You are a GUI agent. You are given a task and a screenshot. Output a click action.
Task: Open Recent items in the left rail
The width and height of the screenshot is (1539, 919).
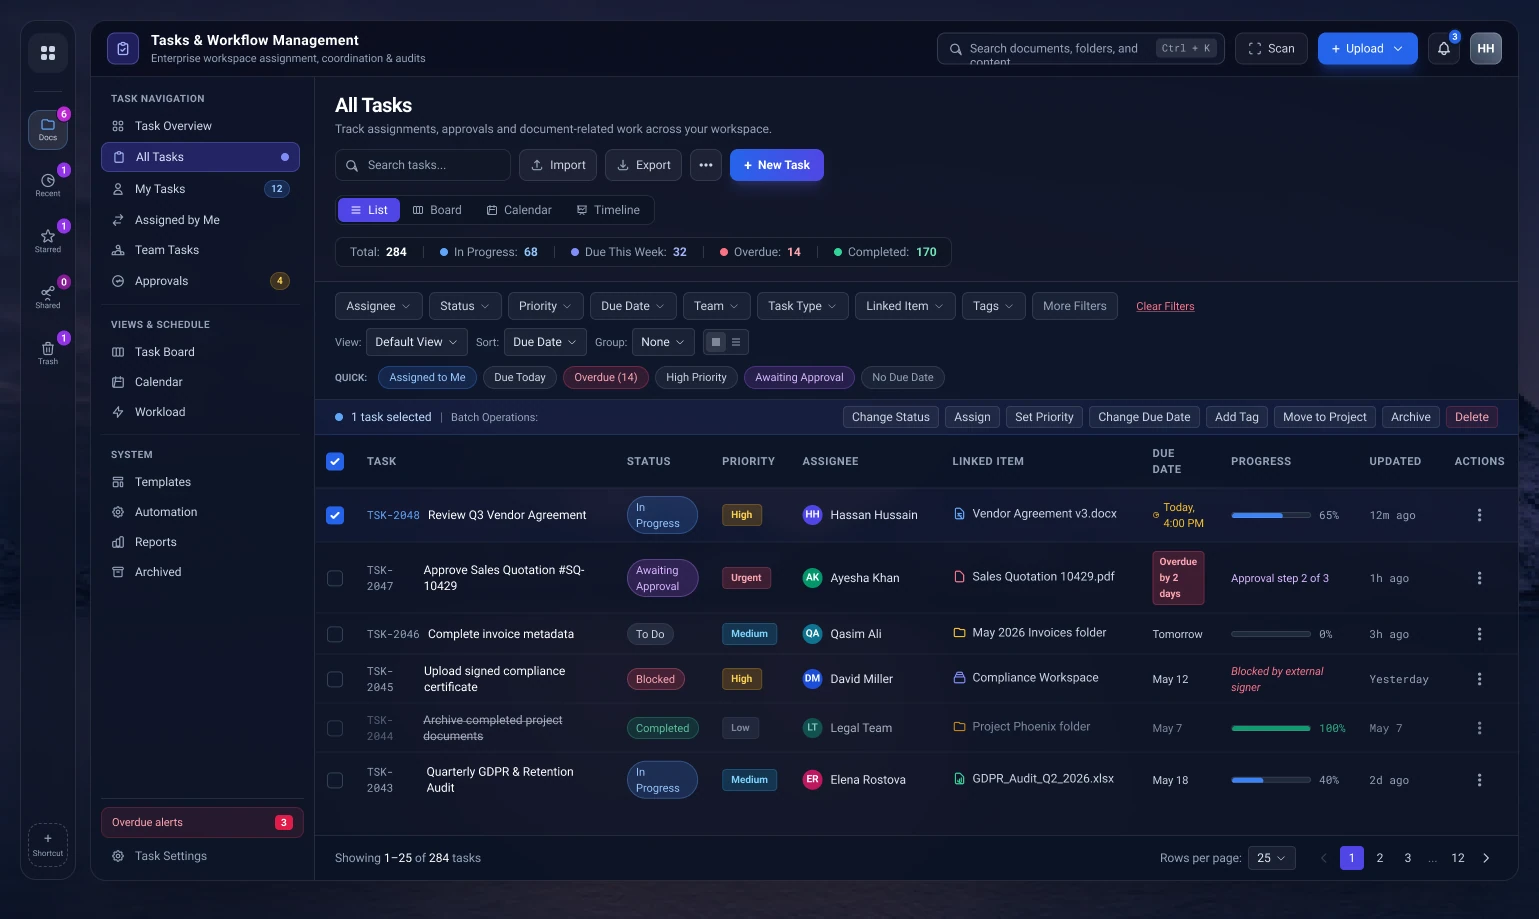[48, 186]
